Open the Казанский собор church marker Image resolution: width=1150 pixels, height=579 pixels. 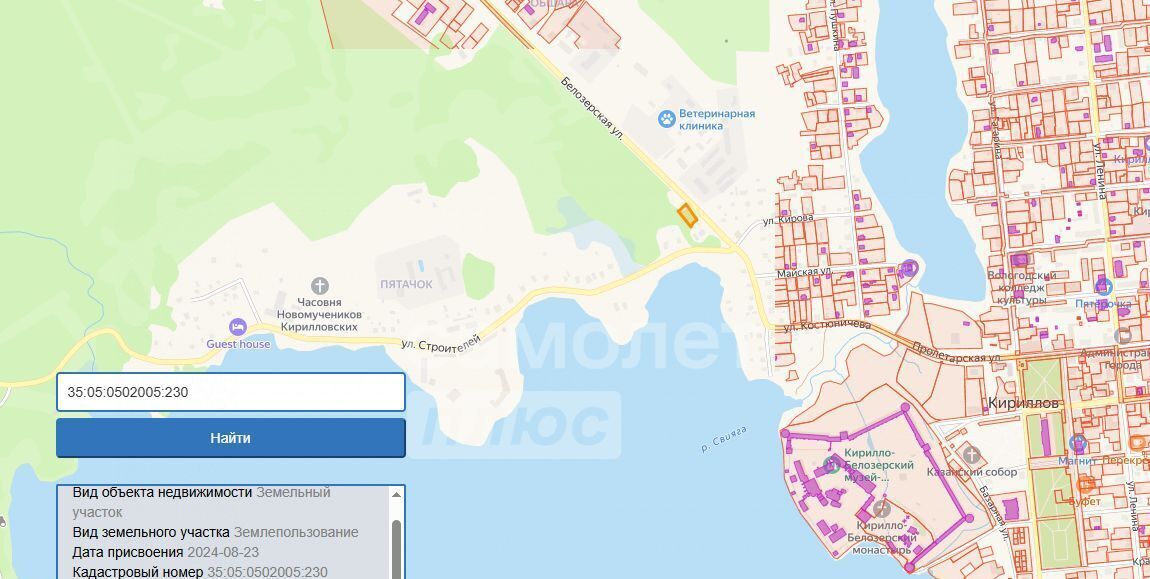[x=971, y=454]
